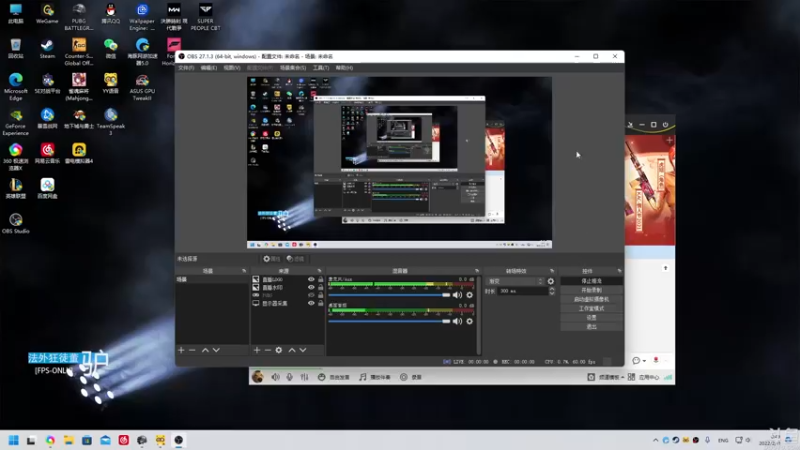Image resolution: width=800 pixels, height=450 pixels.
Task: Remove selected scene with minus icon
Action: (x=192, y=350)
